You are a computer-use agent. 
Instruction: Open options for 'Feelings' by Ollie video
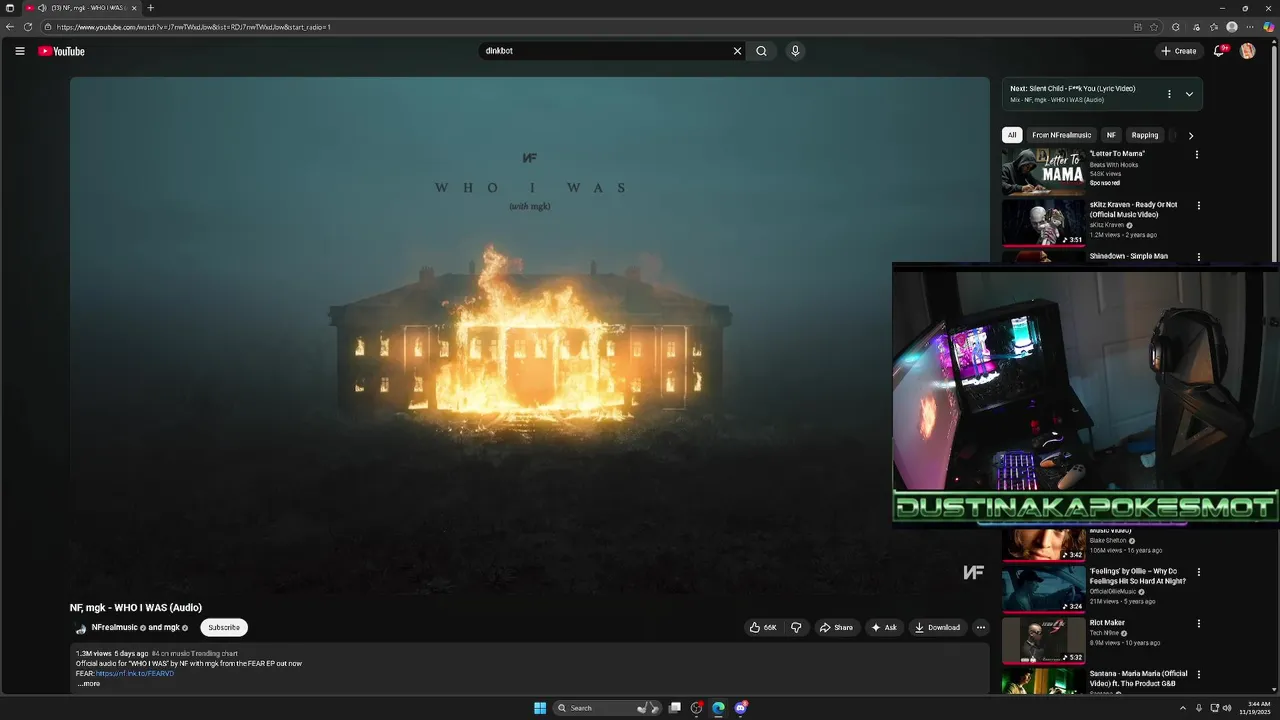pyautogui.click(x=1199, y=572)
